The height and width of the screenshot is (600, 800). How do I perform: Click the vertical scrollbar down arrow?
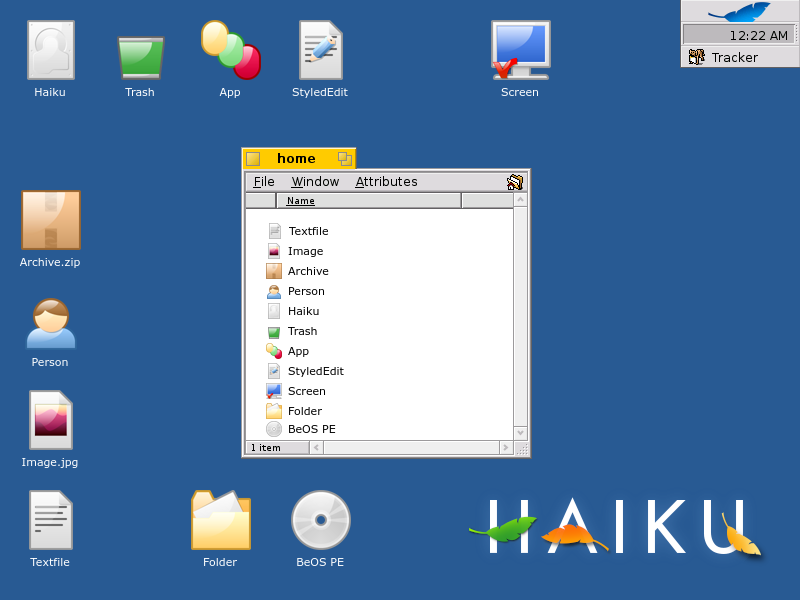click(x=520, y=433)
